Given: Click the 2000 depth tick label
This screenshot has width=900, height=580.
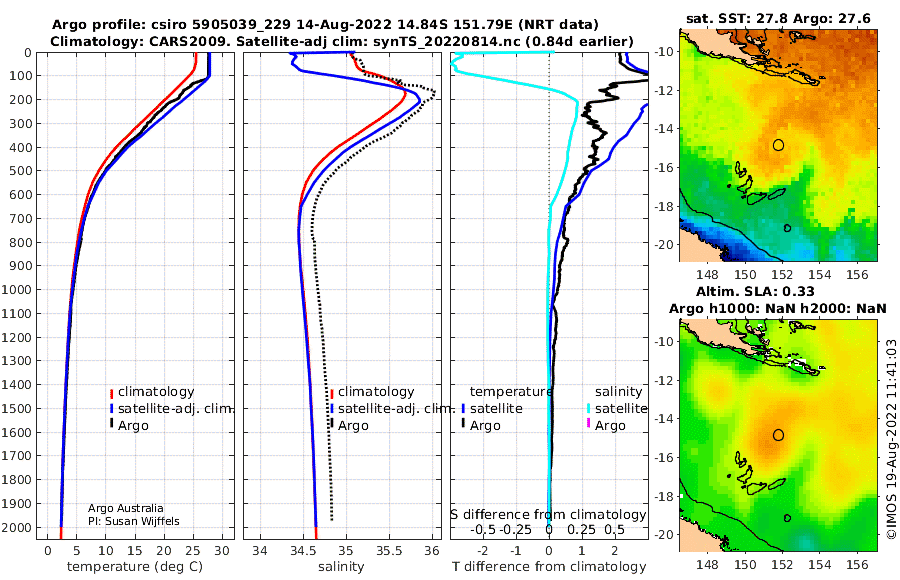Looking at the screenshot, I should tap(16, 527).
